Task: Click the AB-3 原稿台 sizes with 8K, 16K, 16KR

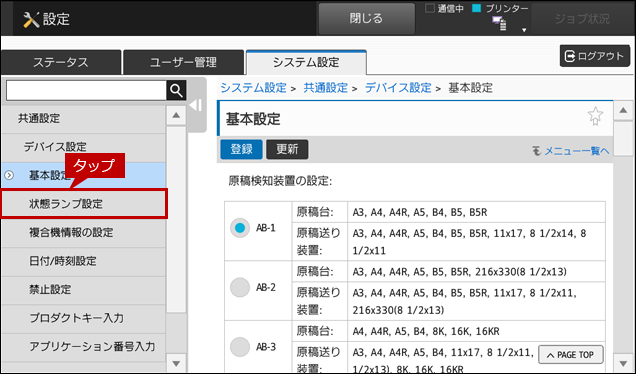Action: (426, 331)
